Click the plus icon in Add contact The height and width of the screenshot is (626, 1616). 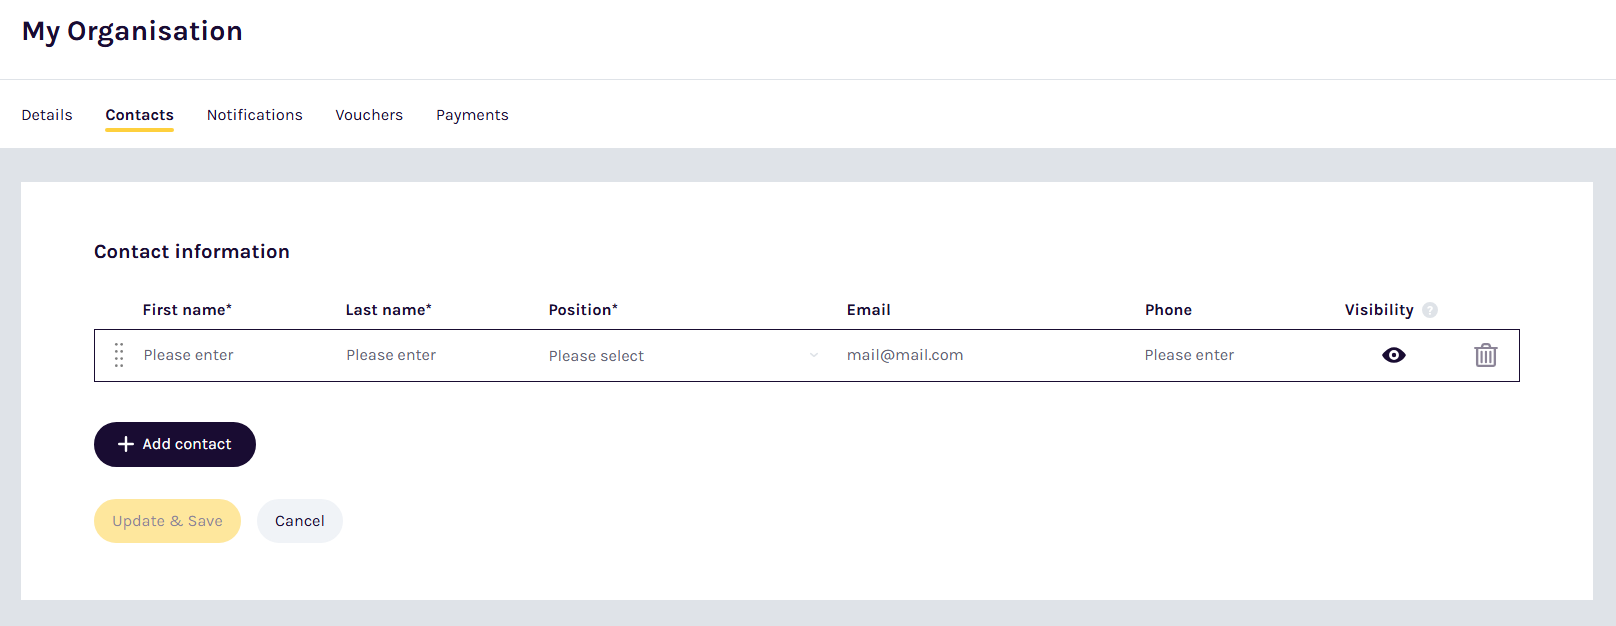126,444
